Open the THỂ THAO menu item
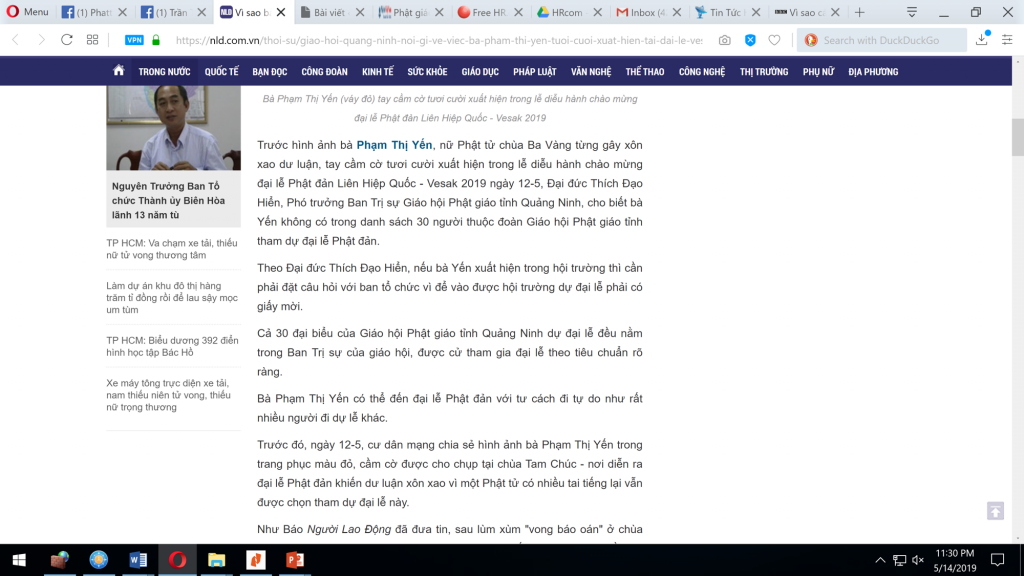The width and height of the screenshot is (1024, 576). [645, 72]
